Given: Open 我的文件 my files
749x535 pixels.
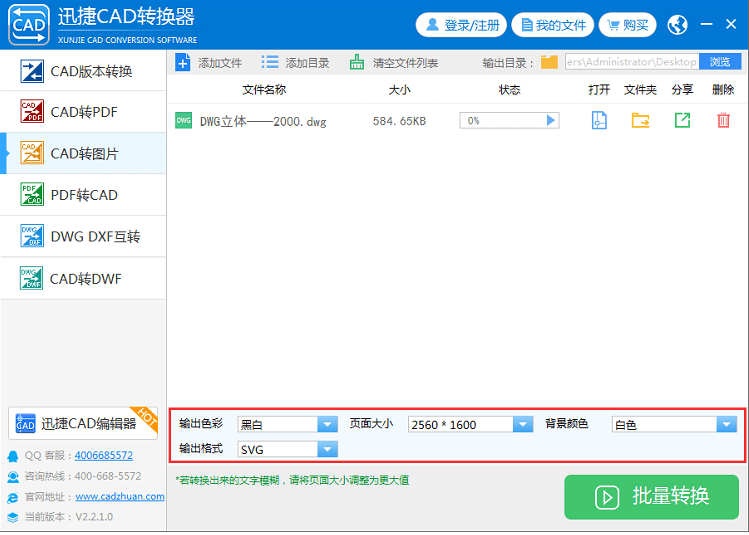Looking at the screenshot, I should [x=553, y=25].
